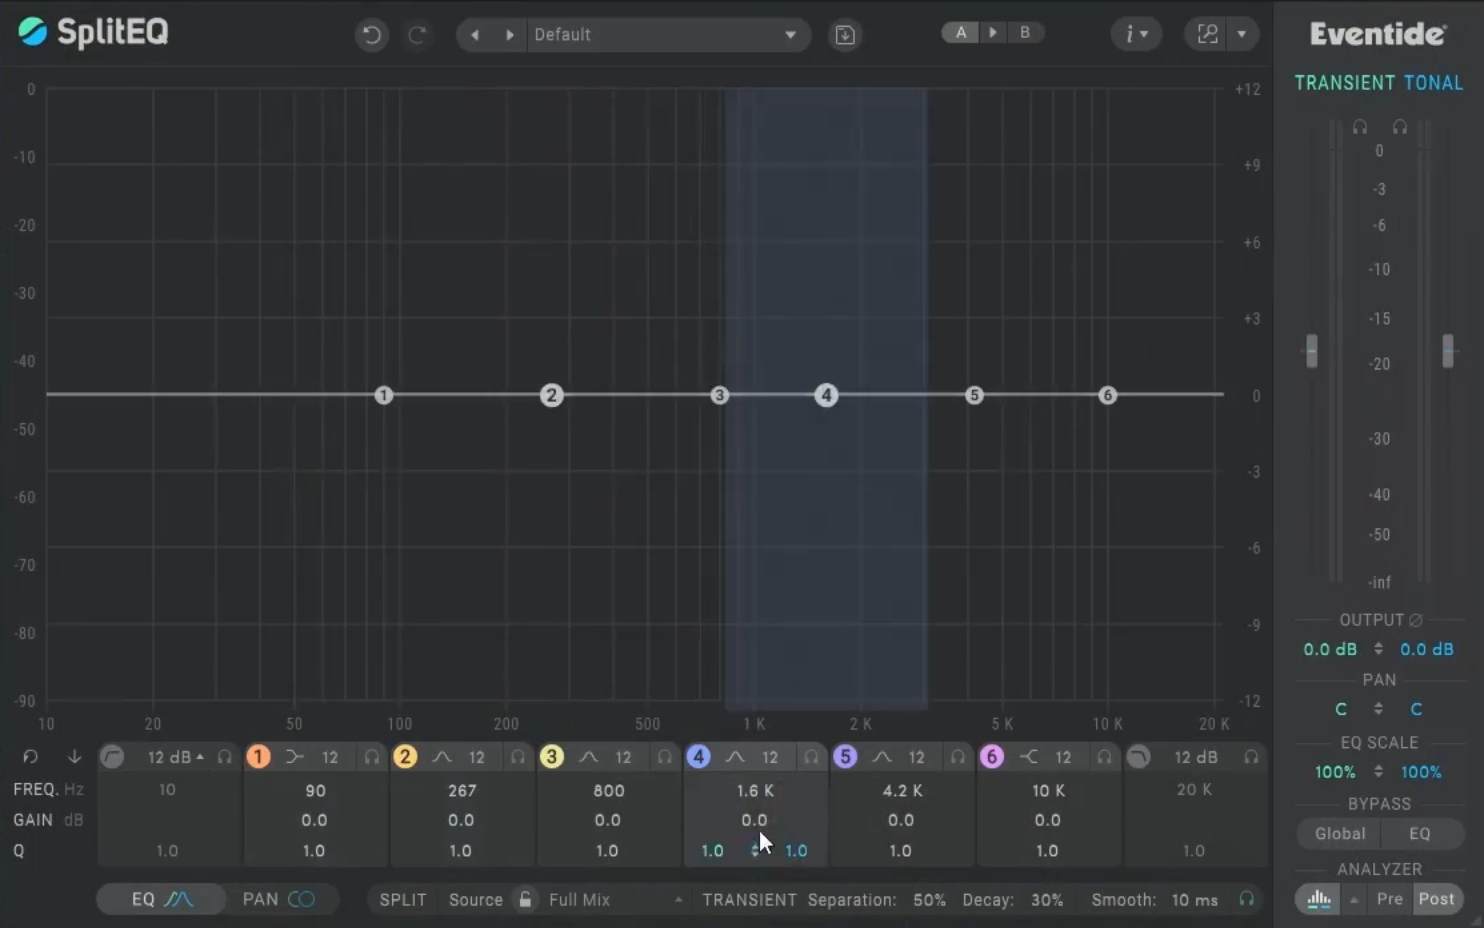Click Smooth value 10 ms

coord(1194,900)
